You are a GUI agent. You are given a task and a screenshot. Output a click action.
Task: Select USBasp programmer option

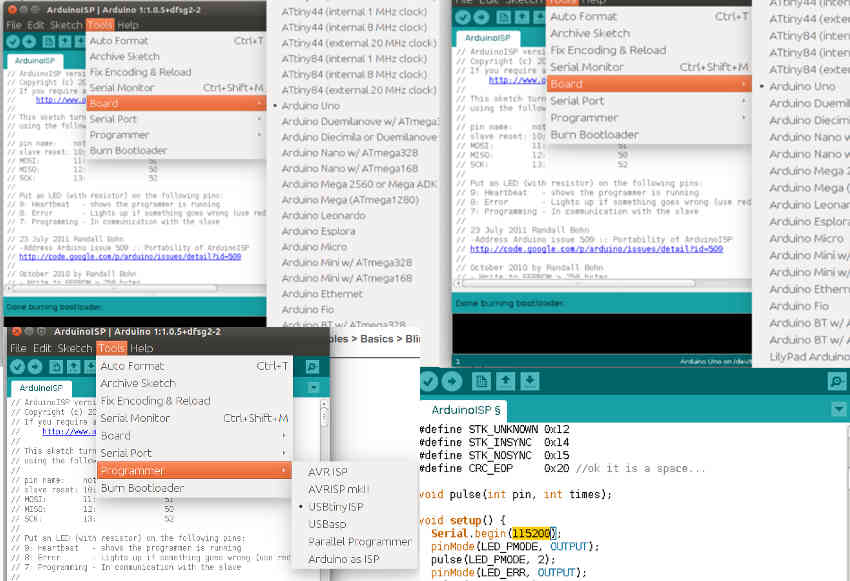[x=327, y=524]
